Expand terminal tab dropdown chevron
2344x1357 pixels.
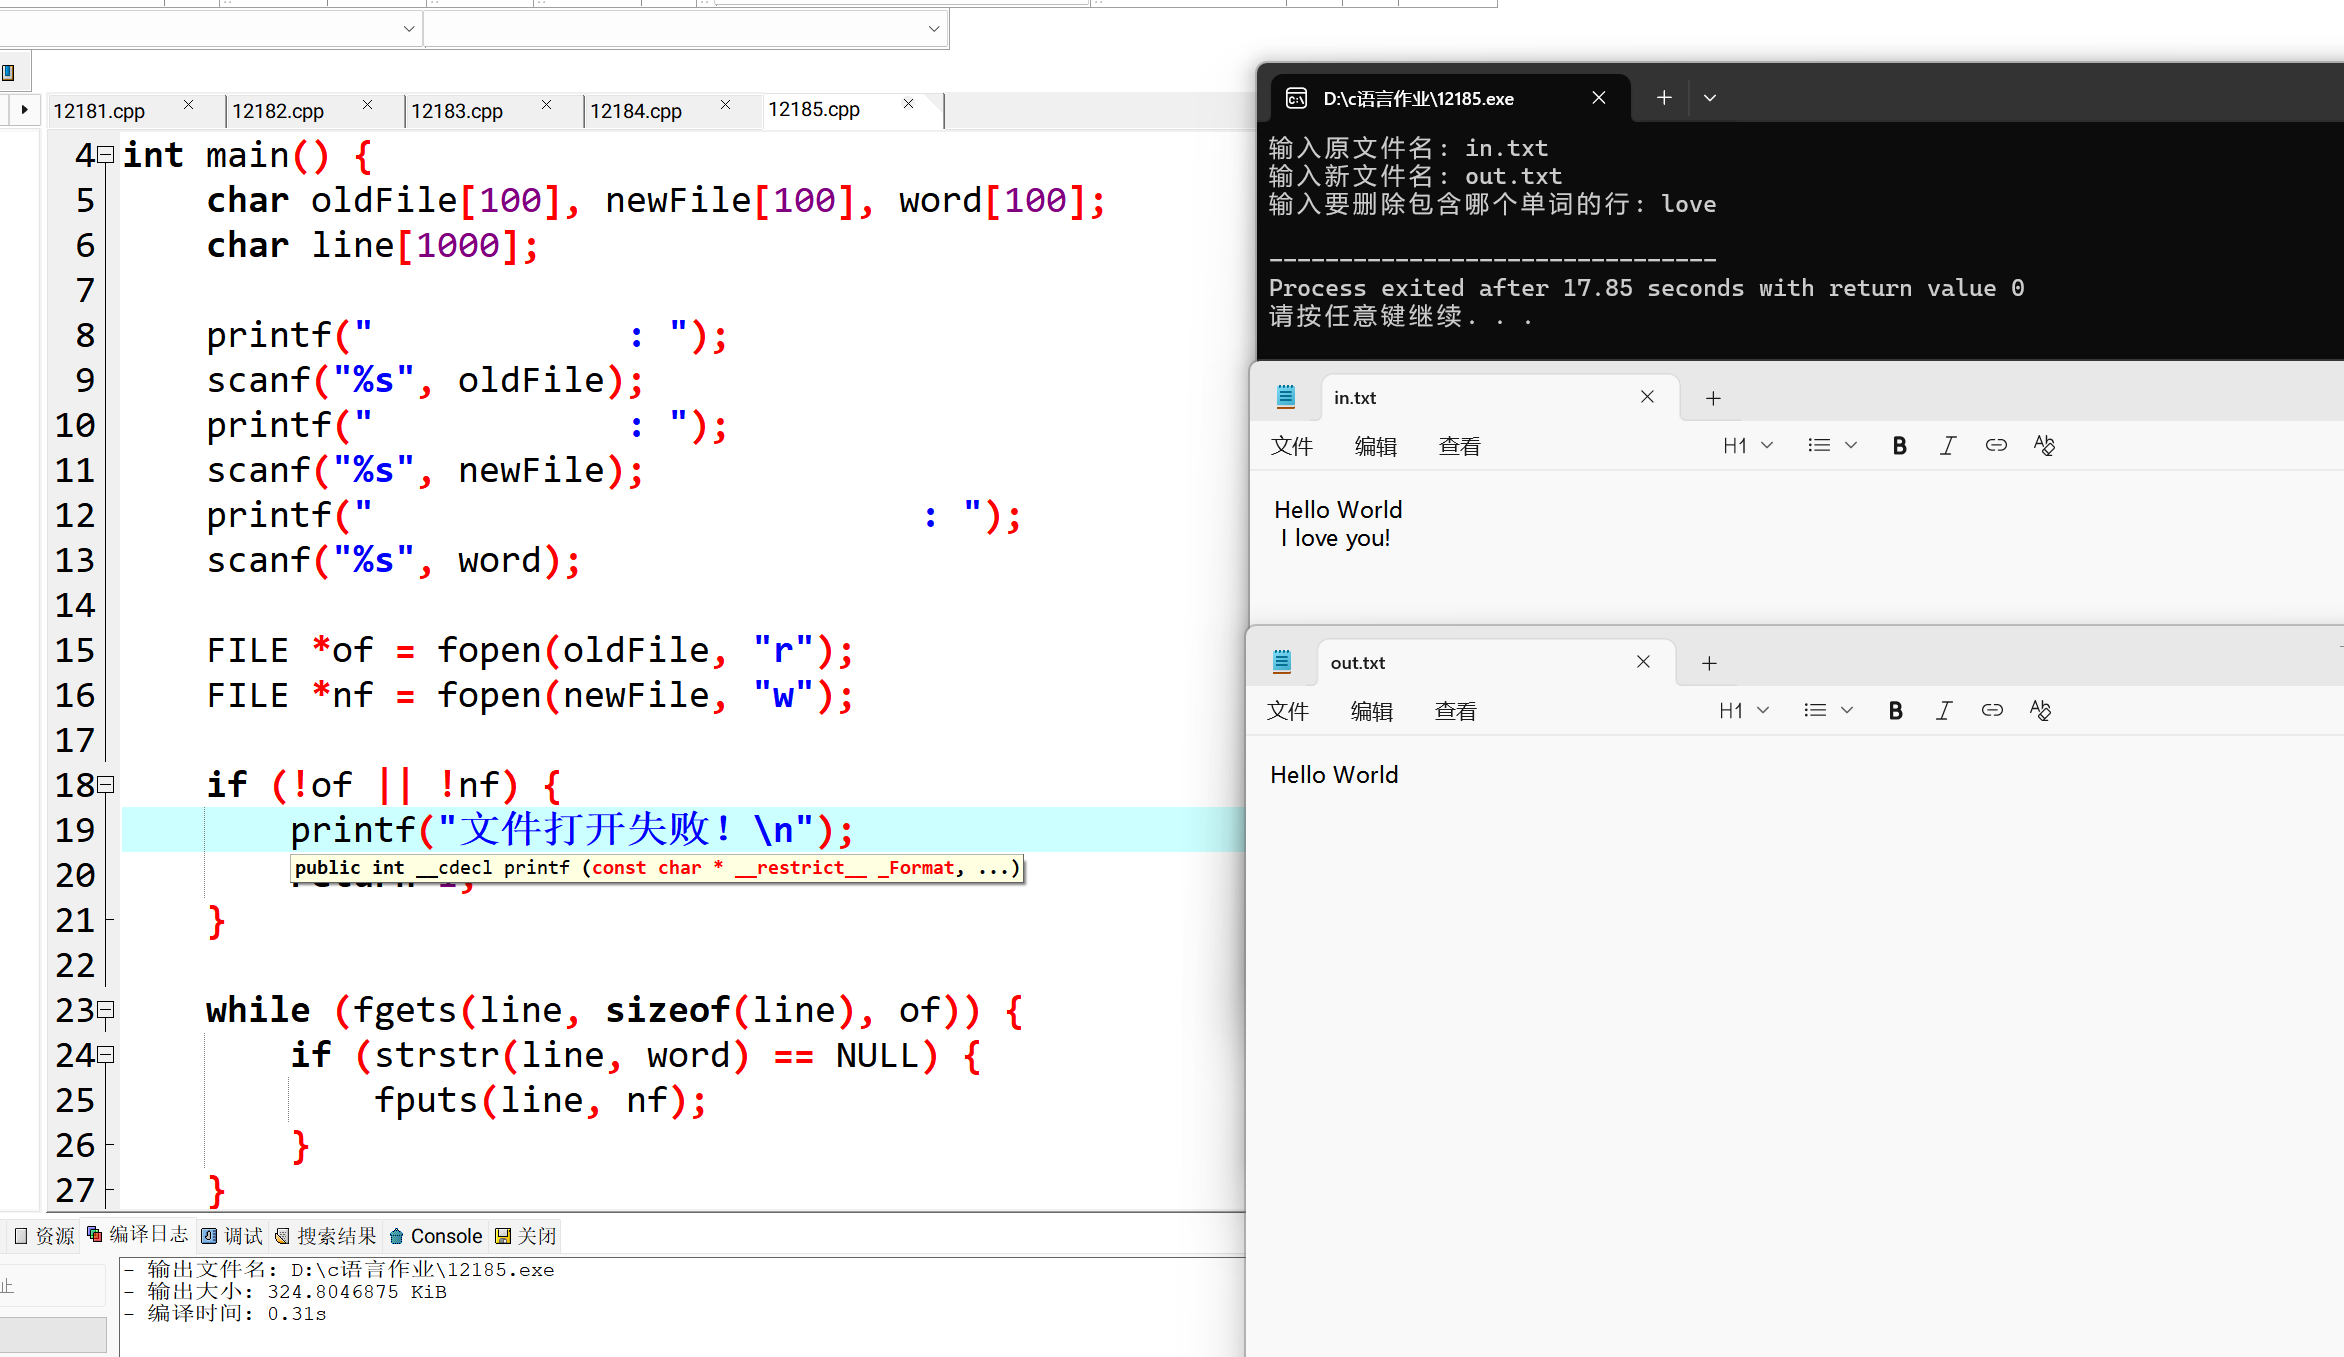tap(1710, 98)
